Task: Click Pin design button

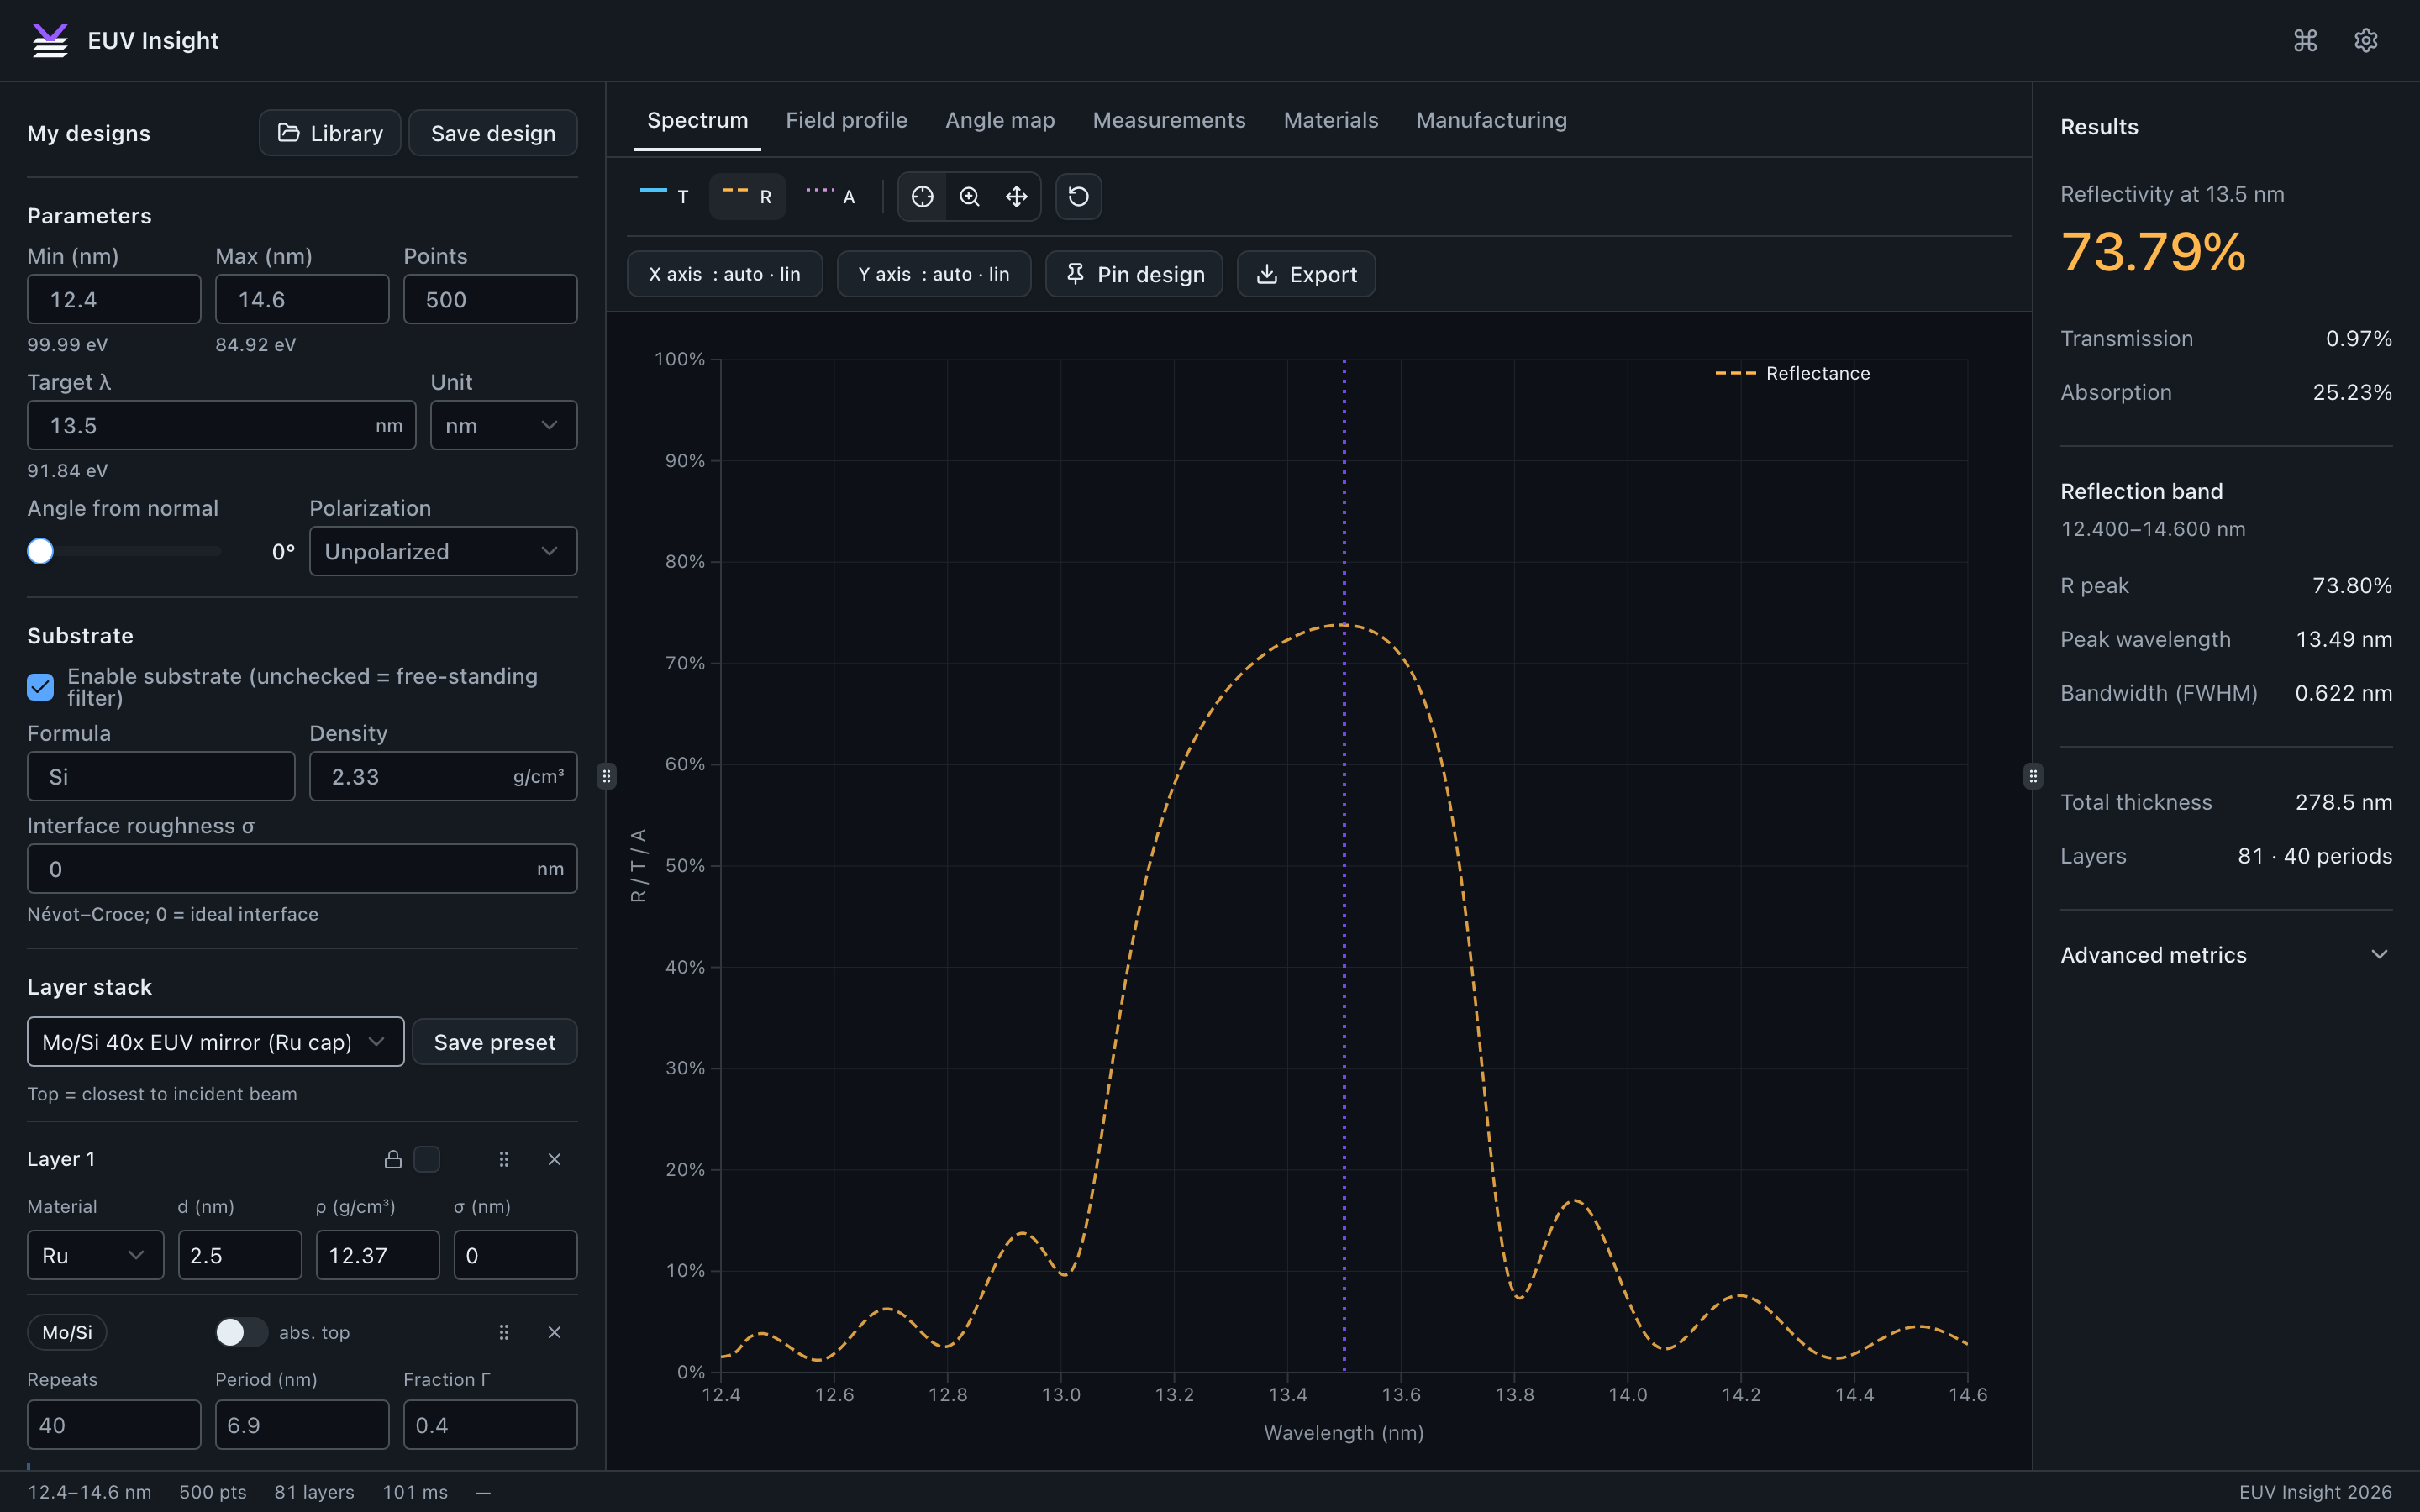Action: (x=1134, y=274)
